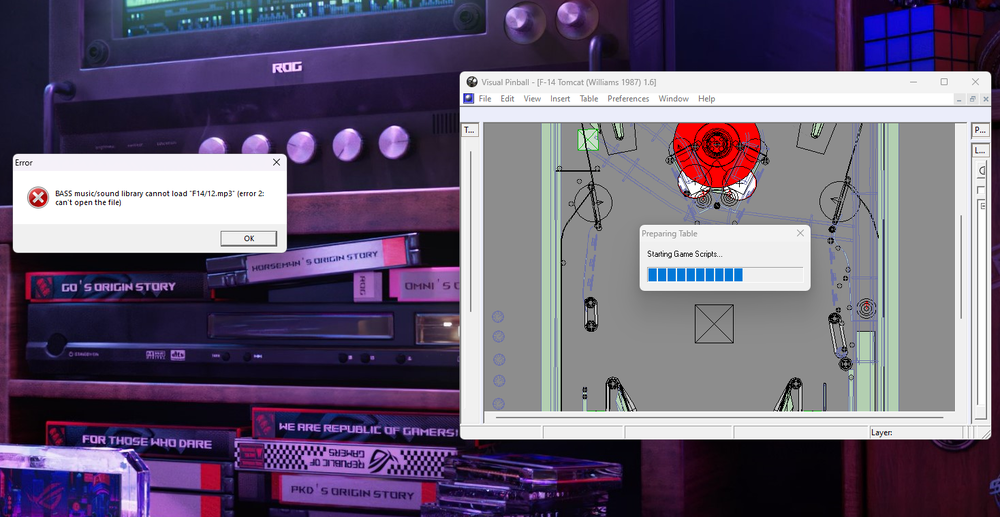Click OK in the Error dialog

(249, 238)
